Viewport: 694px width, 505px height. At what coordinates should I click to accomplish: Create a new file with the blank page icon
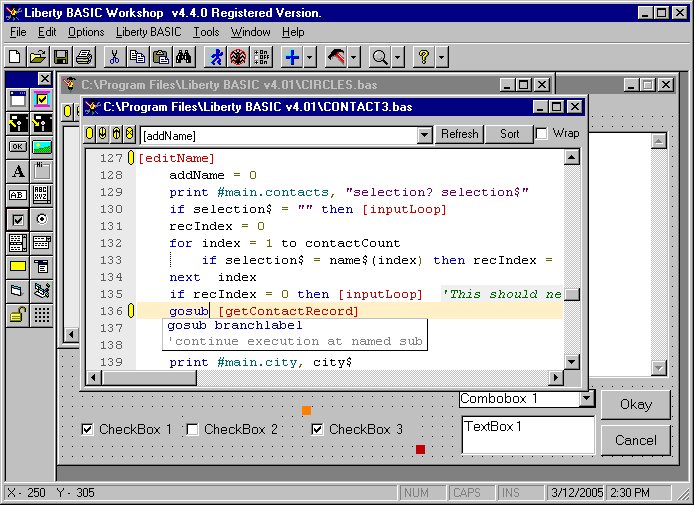point(15,57)
